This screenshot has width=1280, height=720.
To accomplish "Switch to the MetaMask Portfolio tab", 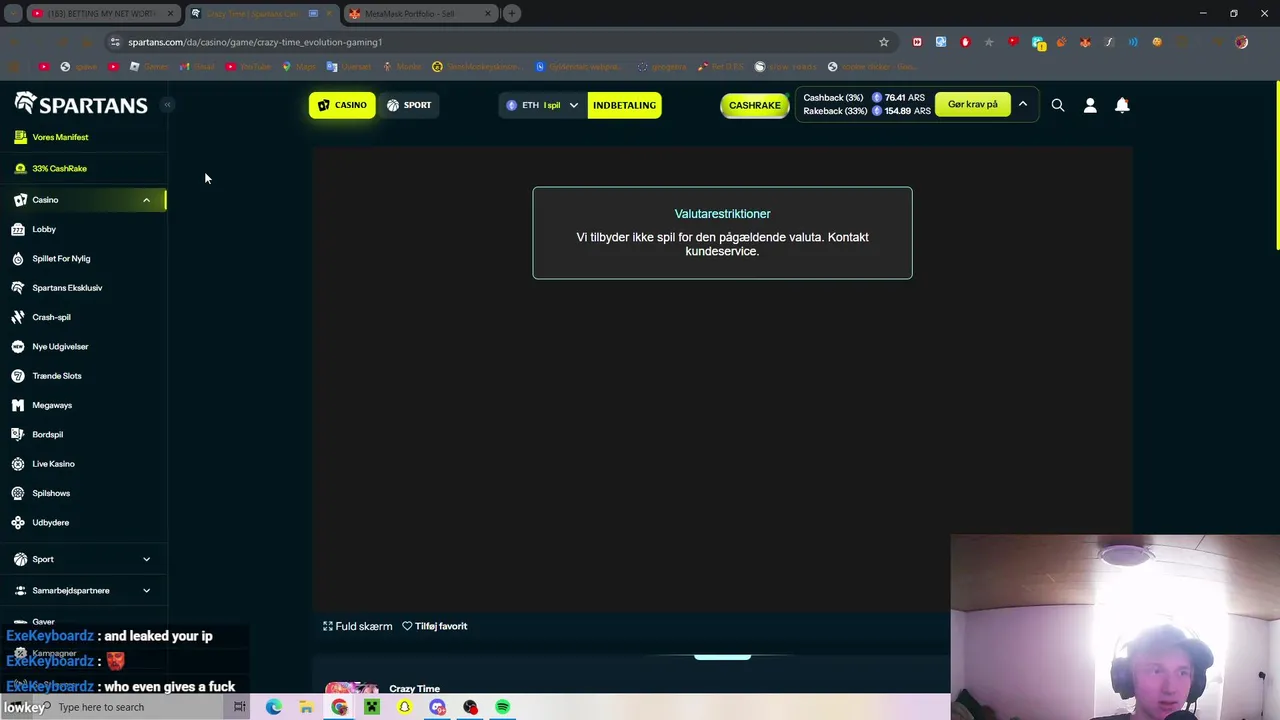I will click(421, 13).
